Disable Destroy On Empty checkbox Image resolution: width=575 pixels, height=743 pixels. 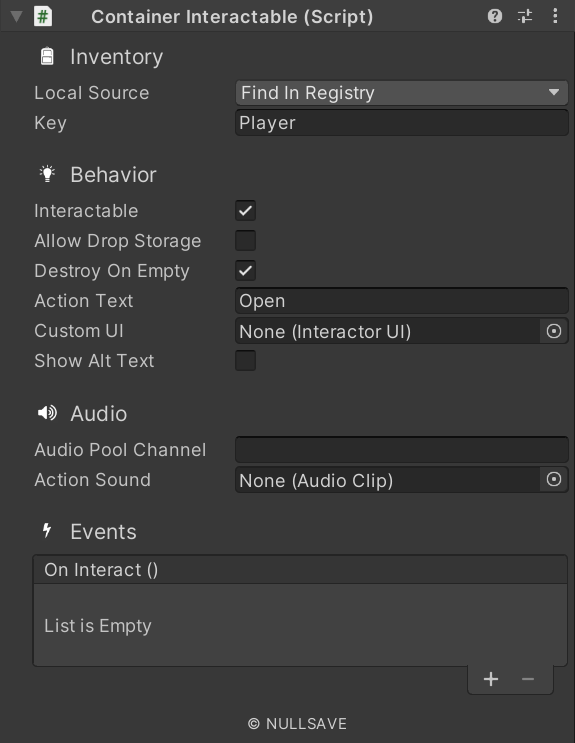coord(246,271)
